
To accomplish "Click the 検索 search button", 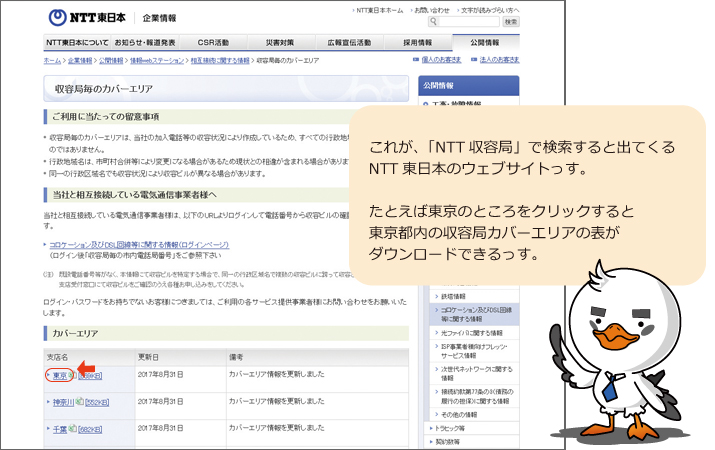I will (511, 21).
